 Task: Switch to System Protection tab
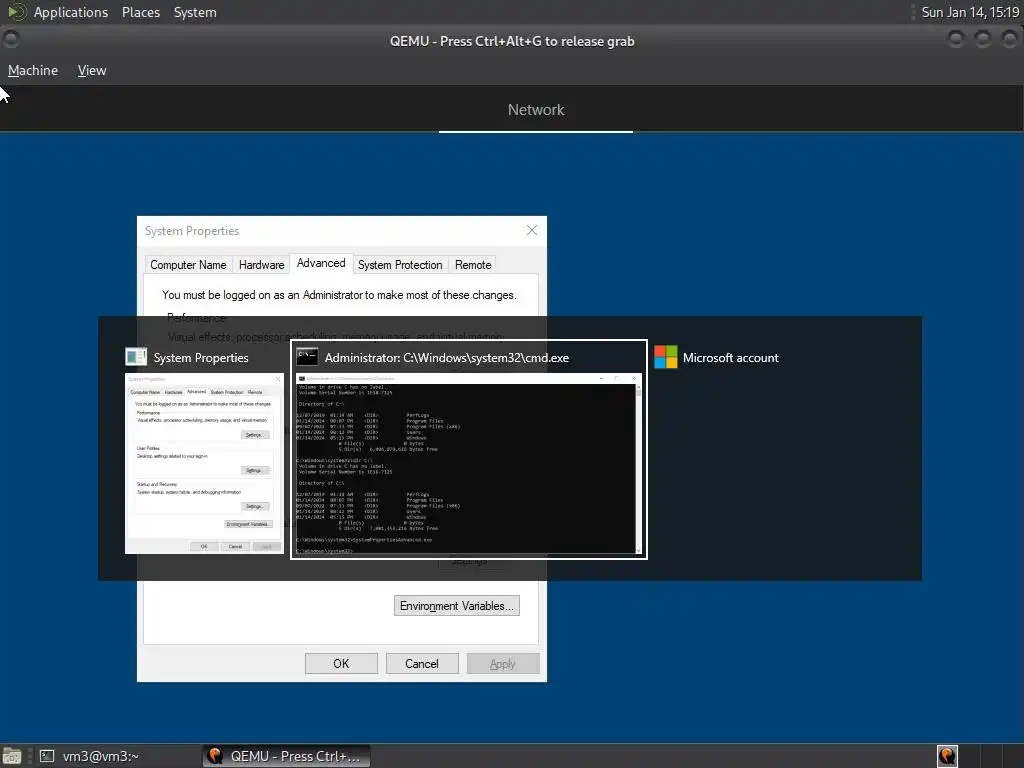[x=400, y=264]
